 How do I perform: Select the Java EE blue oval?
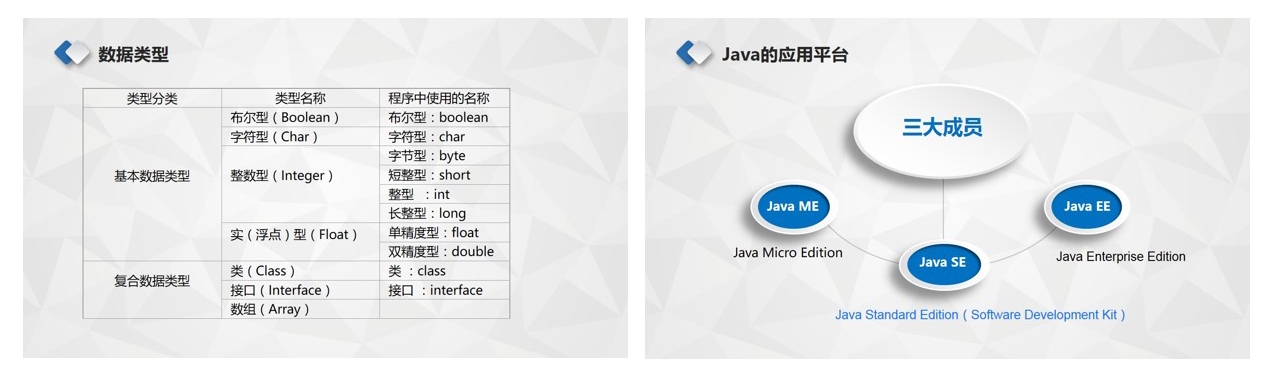click(x=1092, y=207)
